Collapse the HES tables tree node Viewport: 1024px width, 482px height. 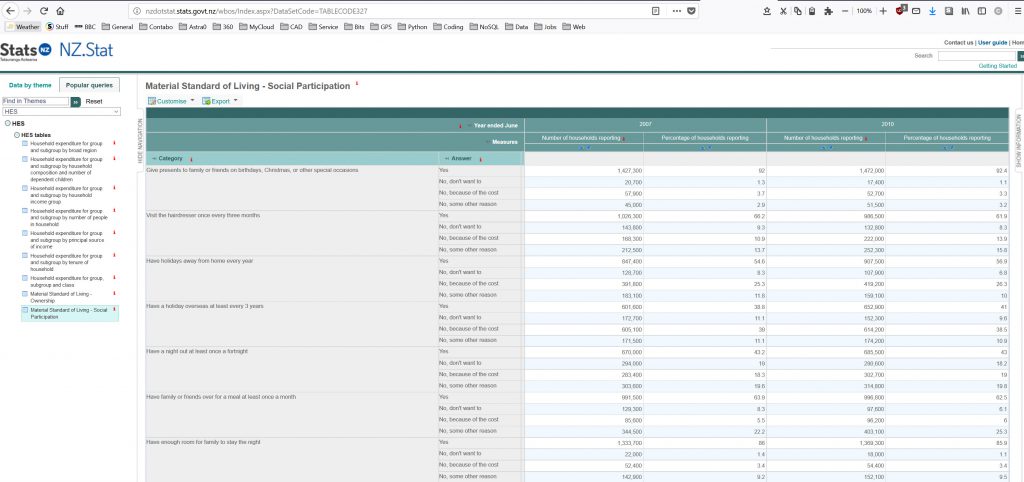tap(15, 134)
